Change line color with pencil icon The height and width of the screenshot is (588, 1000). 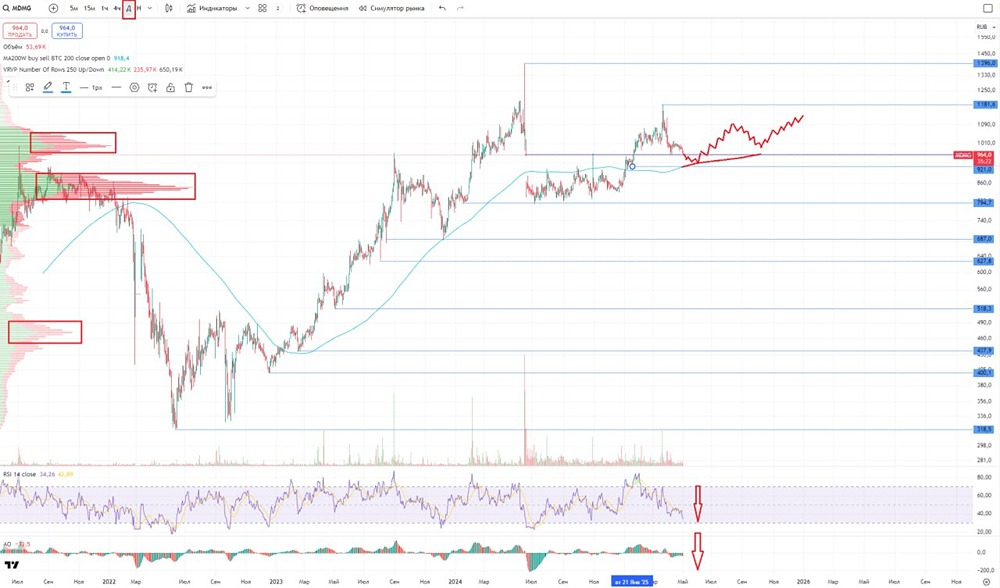pos(48,87)
